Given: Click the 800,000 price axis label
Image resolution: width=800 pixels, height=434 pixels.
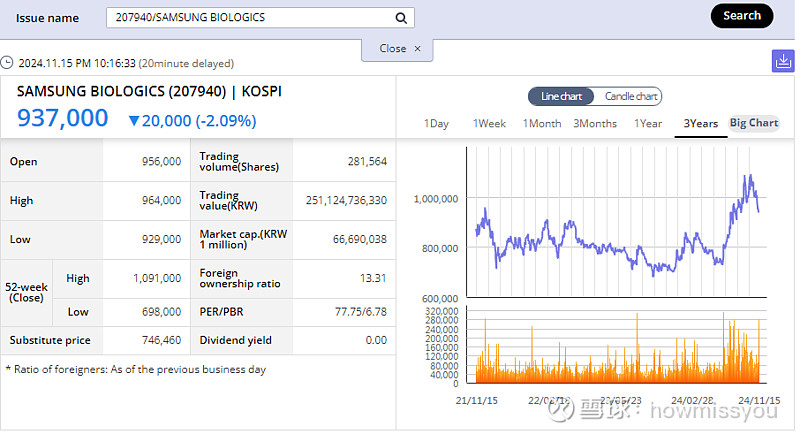Looking at the screenshot, I should pos(440,248).
